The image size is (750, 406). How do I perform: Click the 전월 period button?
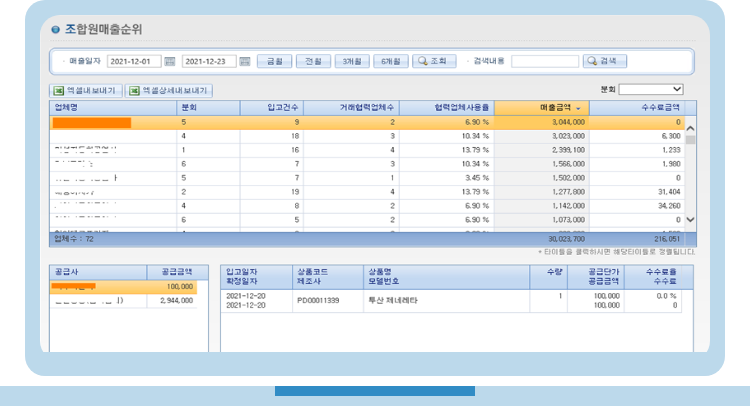point(313,61)
